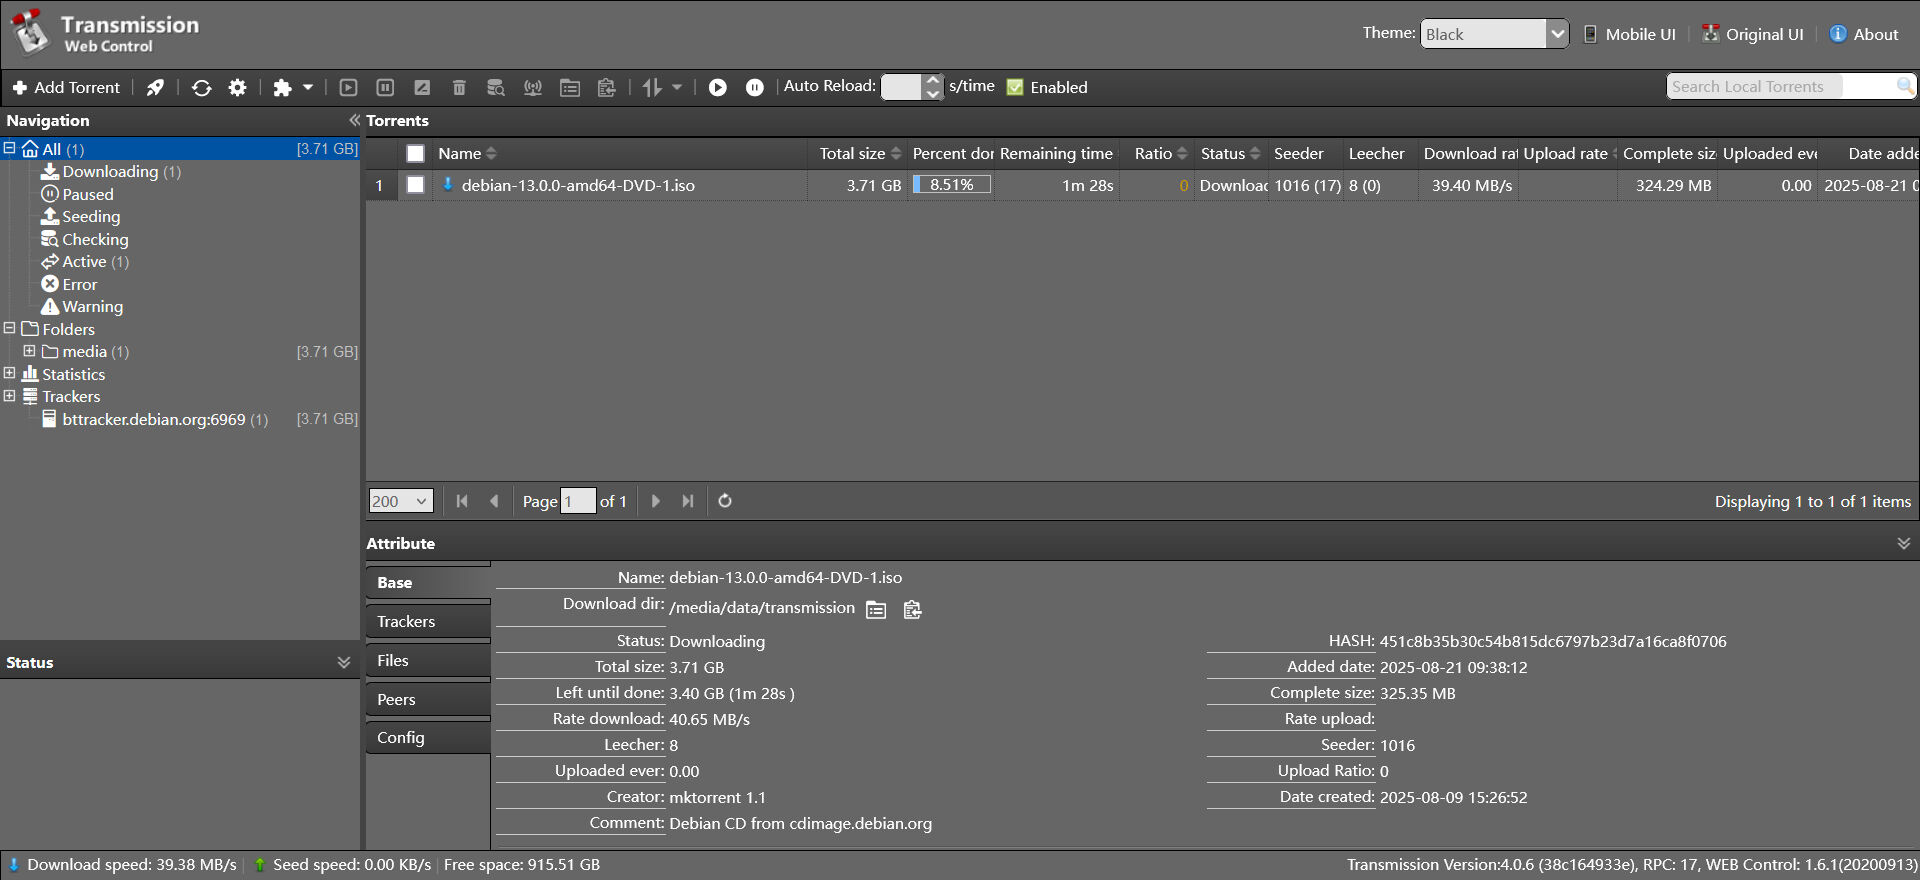The image size is (1920, 880).
Task: Toggle the rocket alternative-speed icon
Action: (155, 88)
